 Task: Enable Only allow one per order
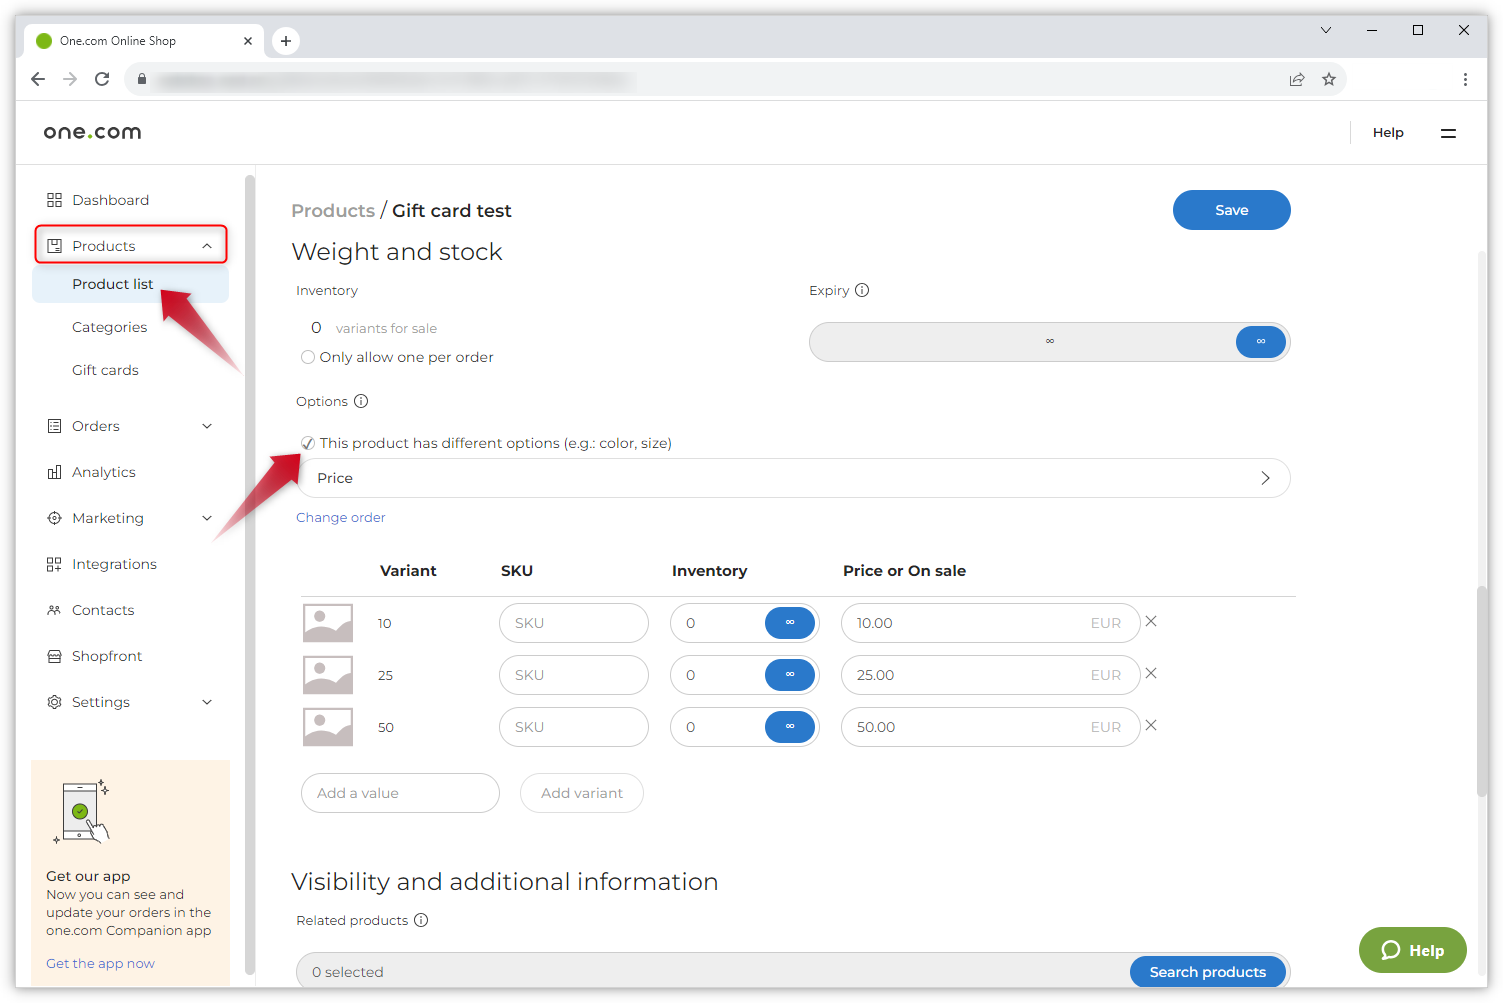tap(308, 357)
